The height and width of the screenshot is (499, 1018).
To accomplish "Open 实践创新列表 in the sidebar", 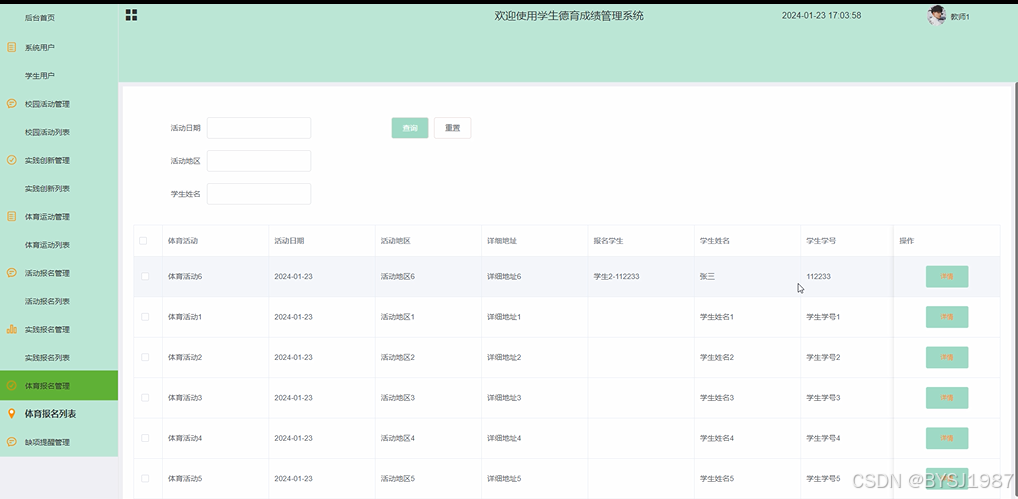I will 47,189.
